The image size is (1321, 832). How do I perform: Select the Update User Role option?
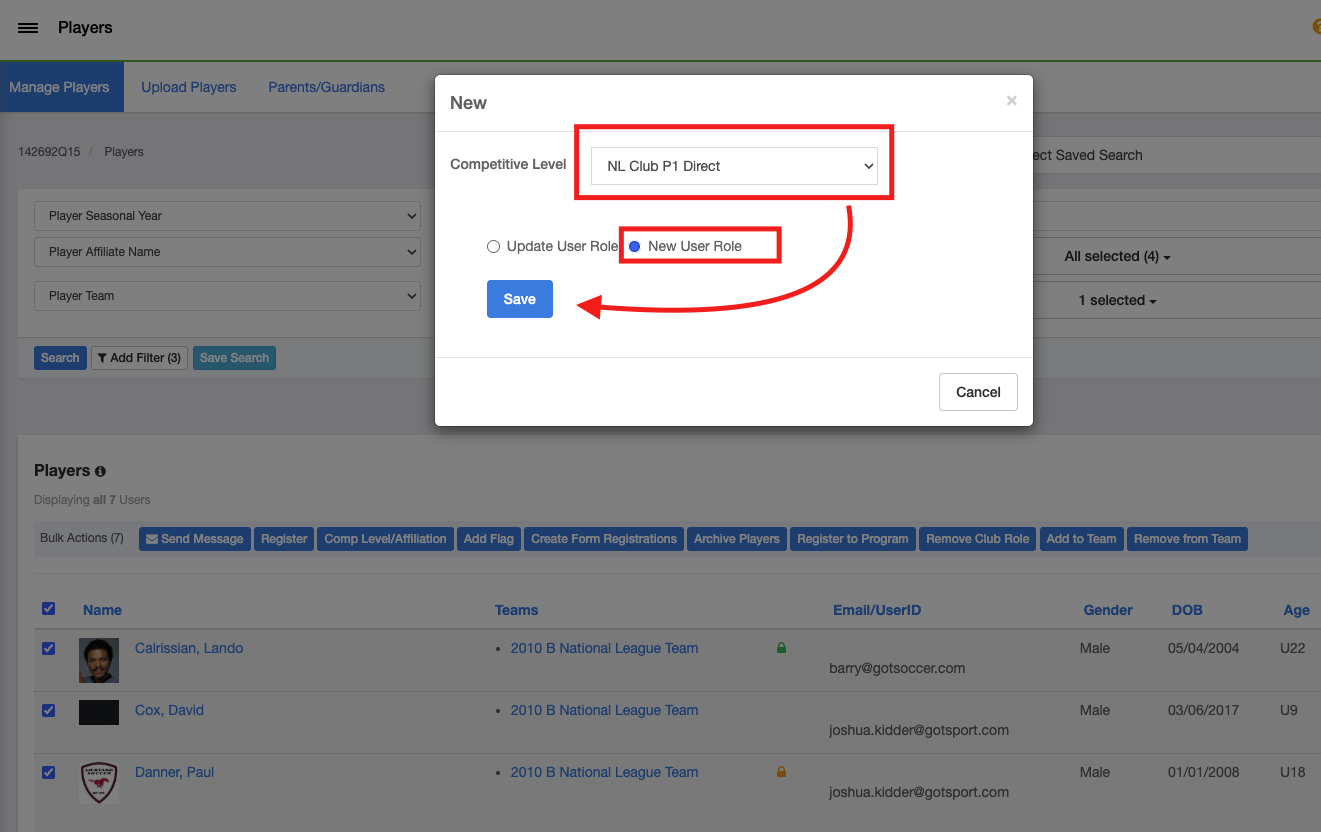(x=493, y=246)
